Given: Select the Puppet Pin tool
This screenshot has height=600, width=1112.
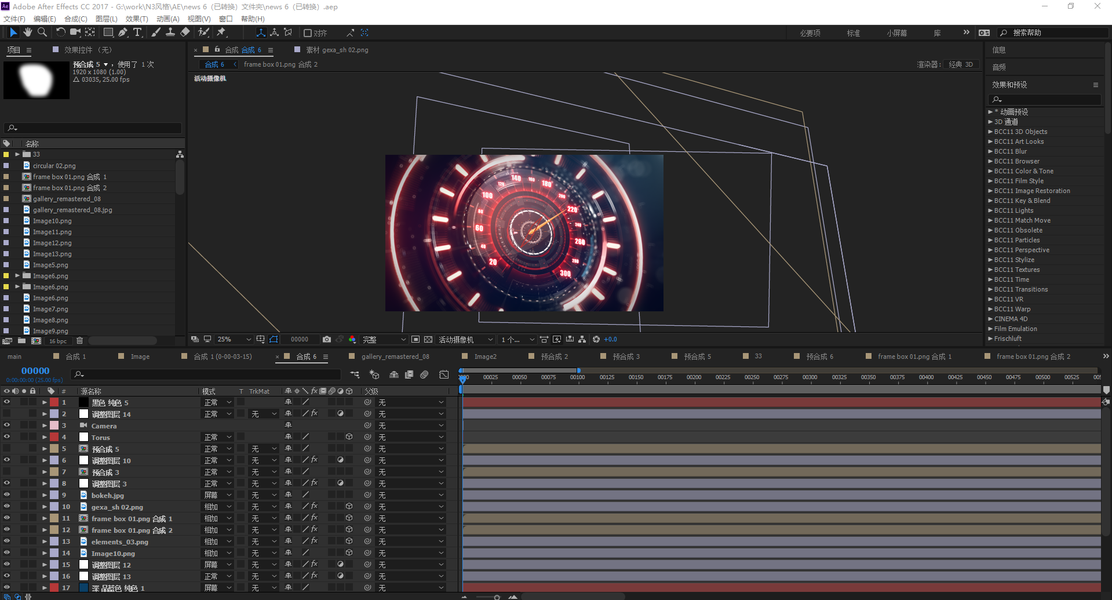Looking at the screenshot, I should click(221, 33).
